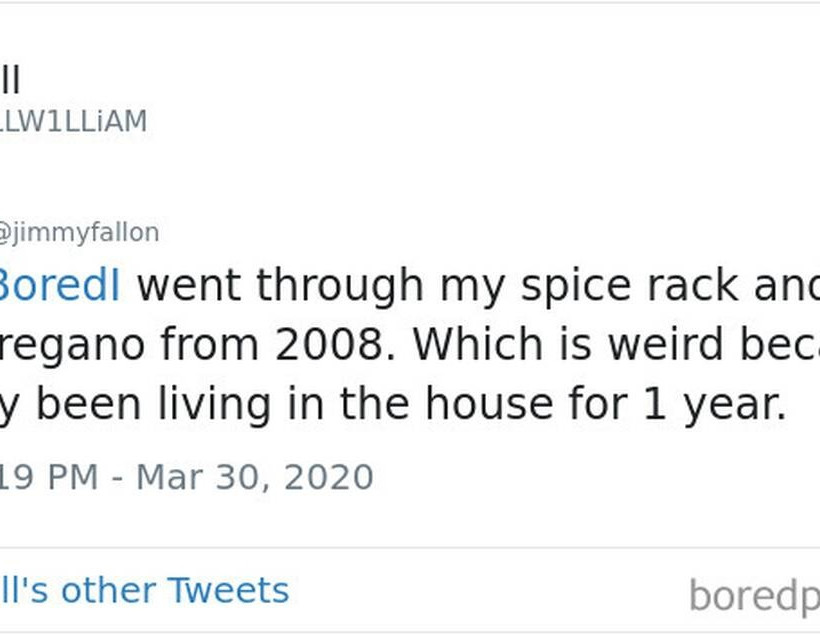Click the word "through" in the tweet
The image size is (820, 635).
tap(340, 286)
